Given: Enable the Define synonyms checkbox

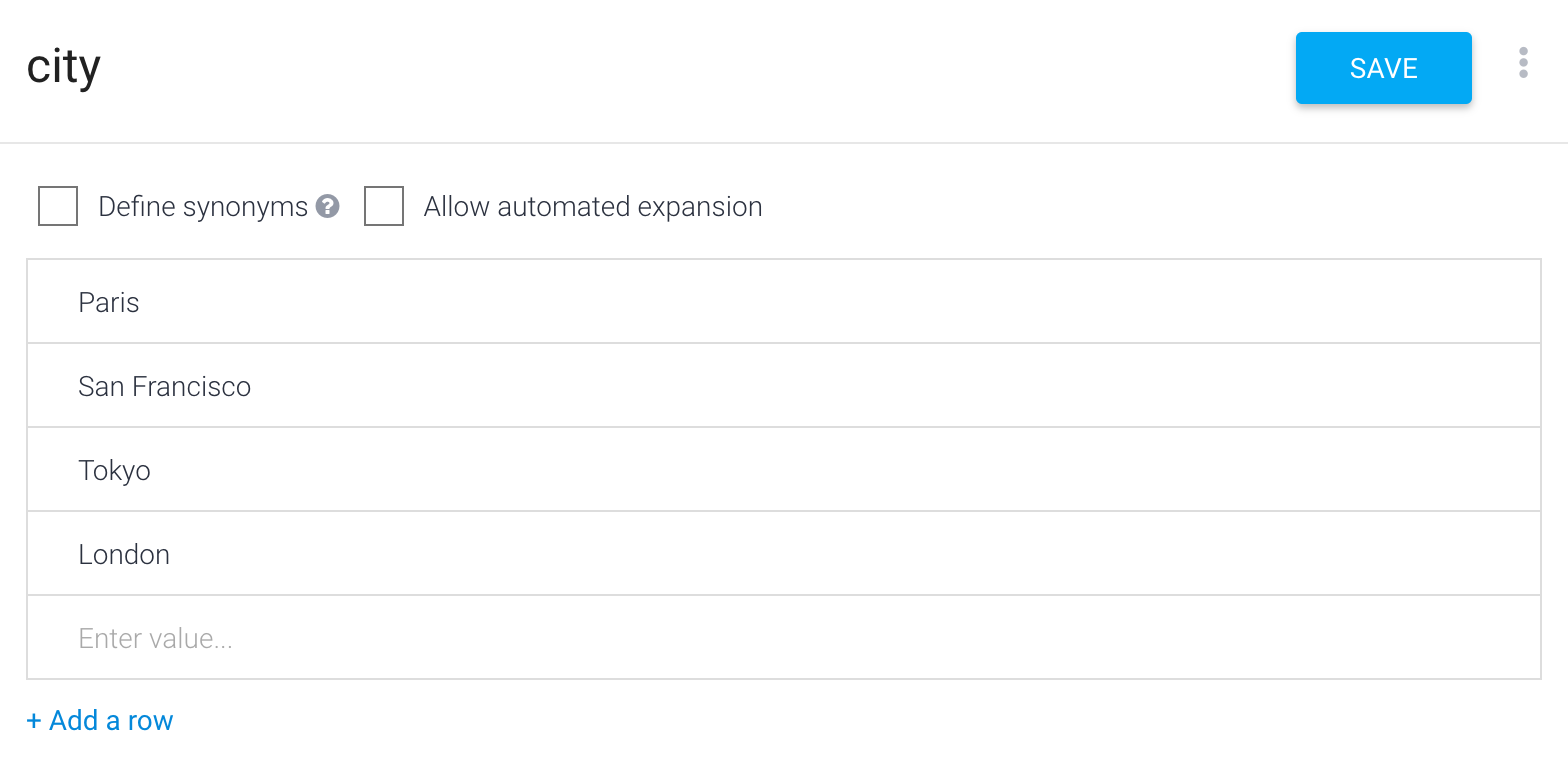Looking at the screenshot, I should 58,206.
